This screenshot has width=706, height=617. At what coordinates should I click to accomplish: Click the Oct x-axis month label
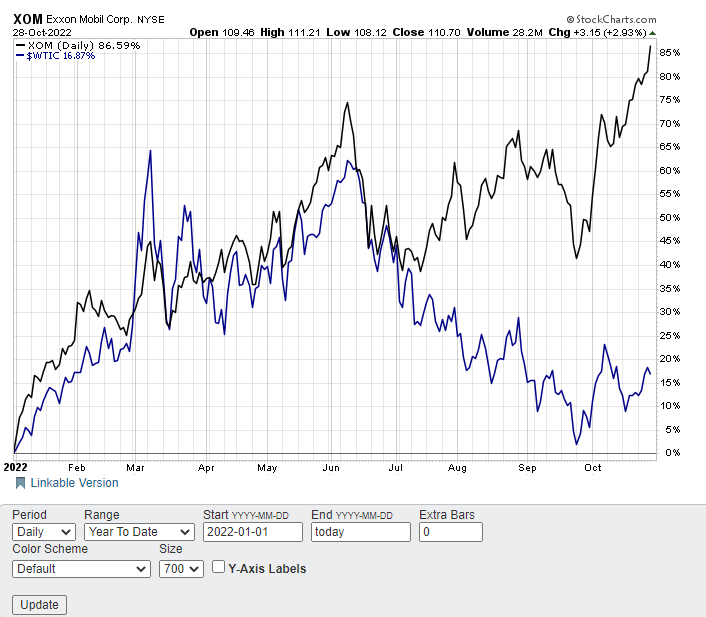[x=593, y=467]
